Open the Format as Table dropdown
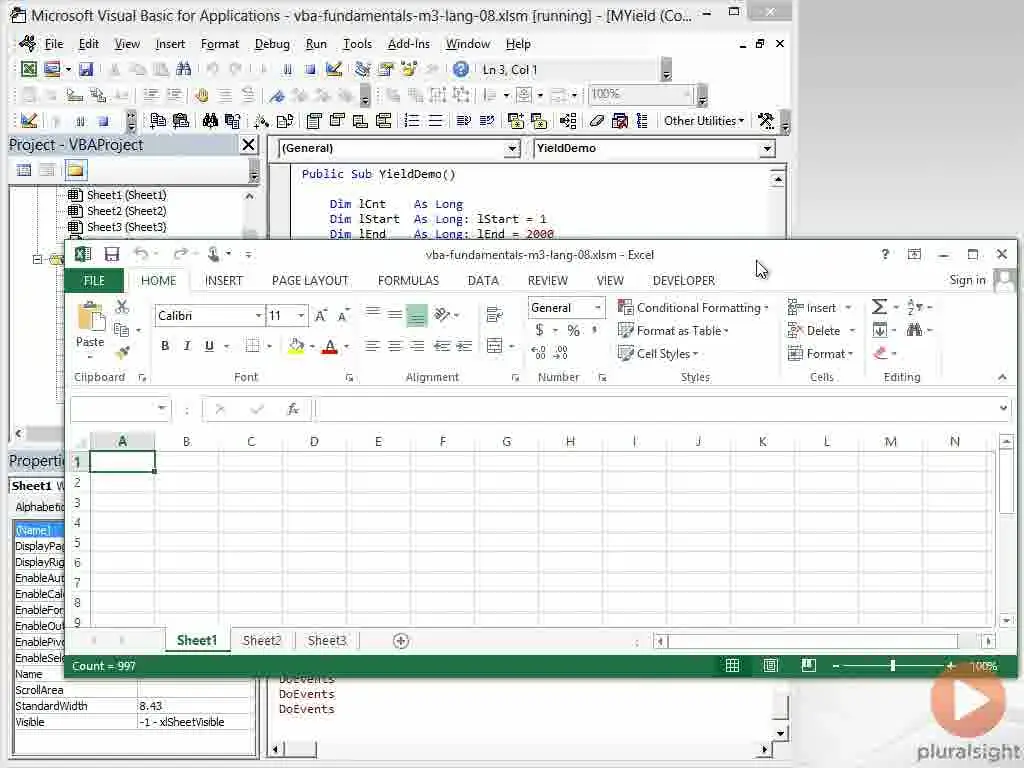1024x768 pixels. (674, 330)
